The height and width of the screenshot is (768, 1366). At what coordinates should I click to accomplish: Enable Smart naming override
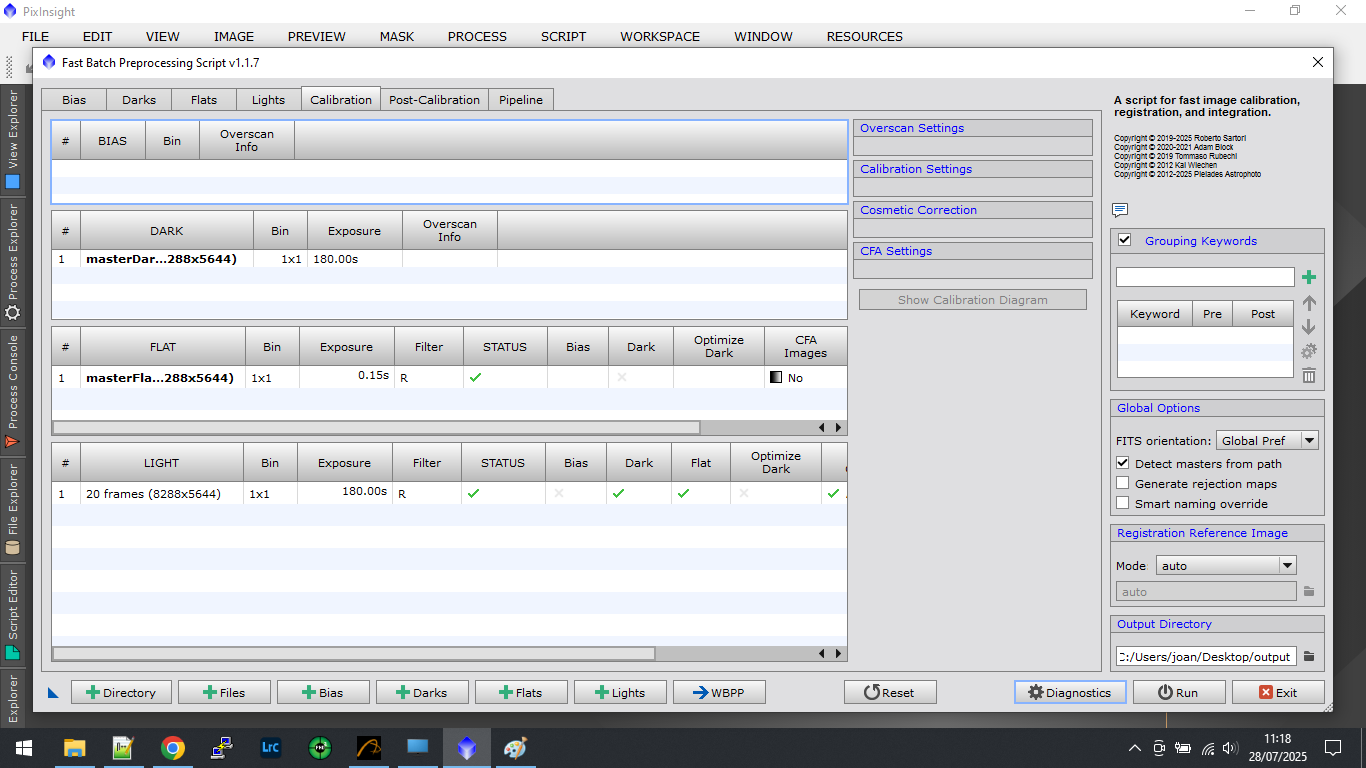coord(1123,504)
